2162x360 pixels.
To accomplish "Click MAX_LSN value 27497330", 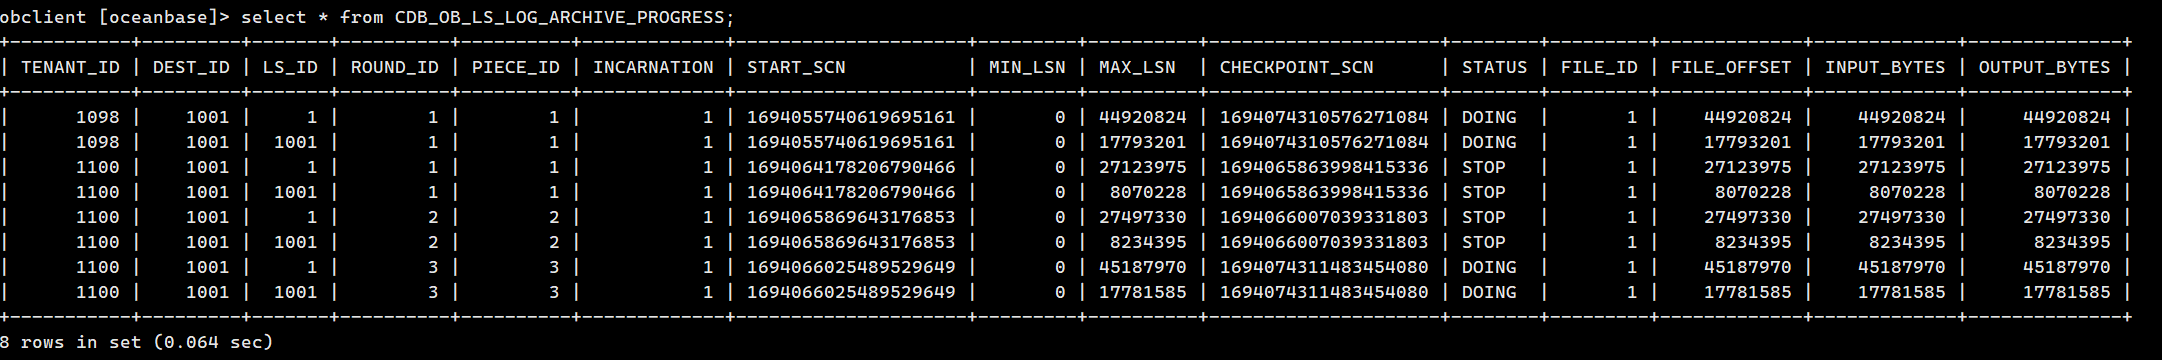I will (x=1142, y=217).
